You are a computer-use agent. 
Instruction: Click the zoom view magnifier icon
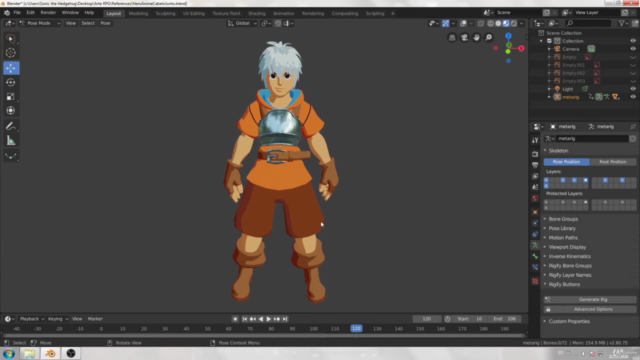(x=489, y=38)
